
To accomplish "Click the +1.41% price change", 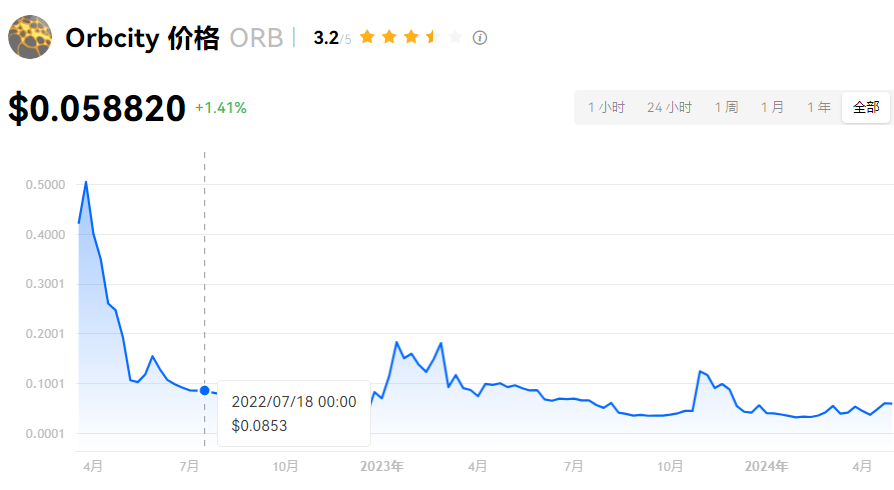I will [x=220, y=107].
